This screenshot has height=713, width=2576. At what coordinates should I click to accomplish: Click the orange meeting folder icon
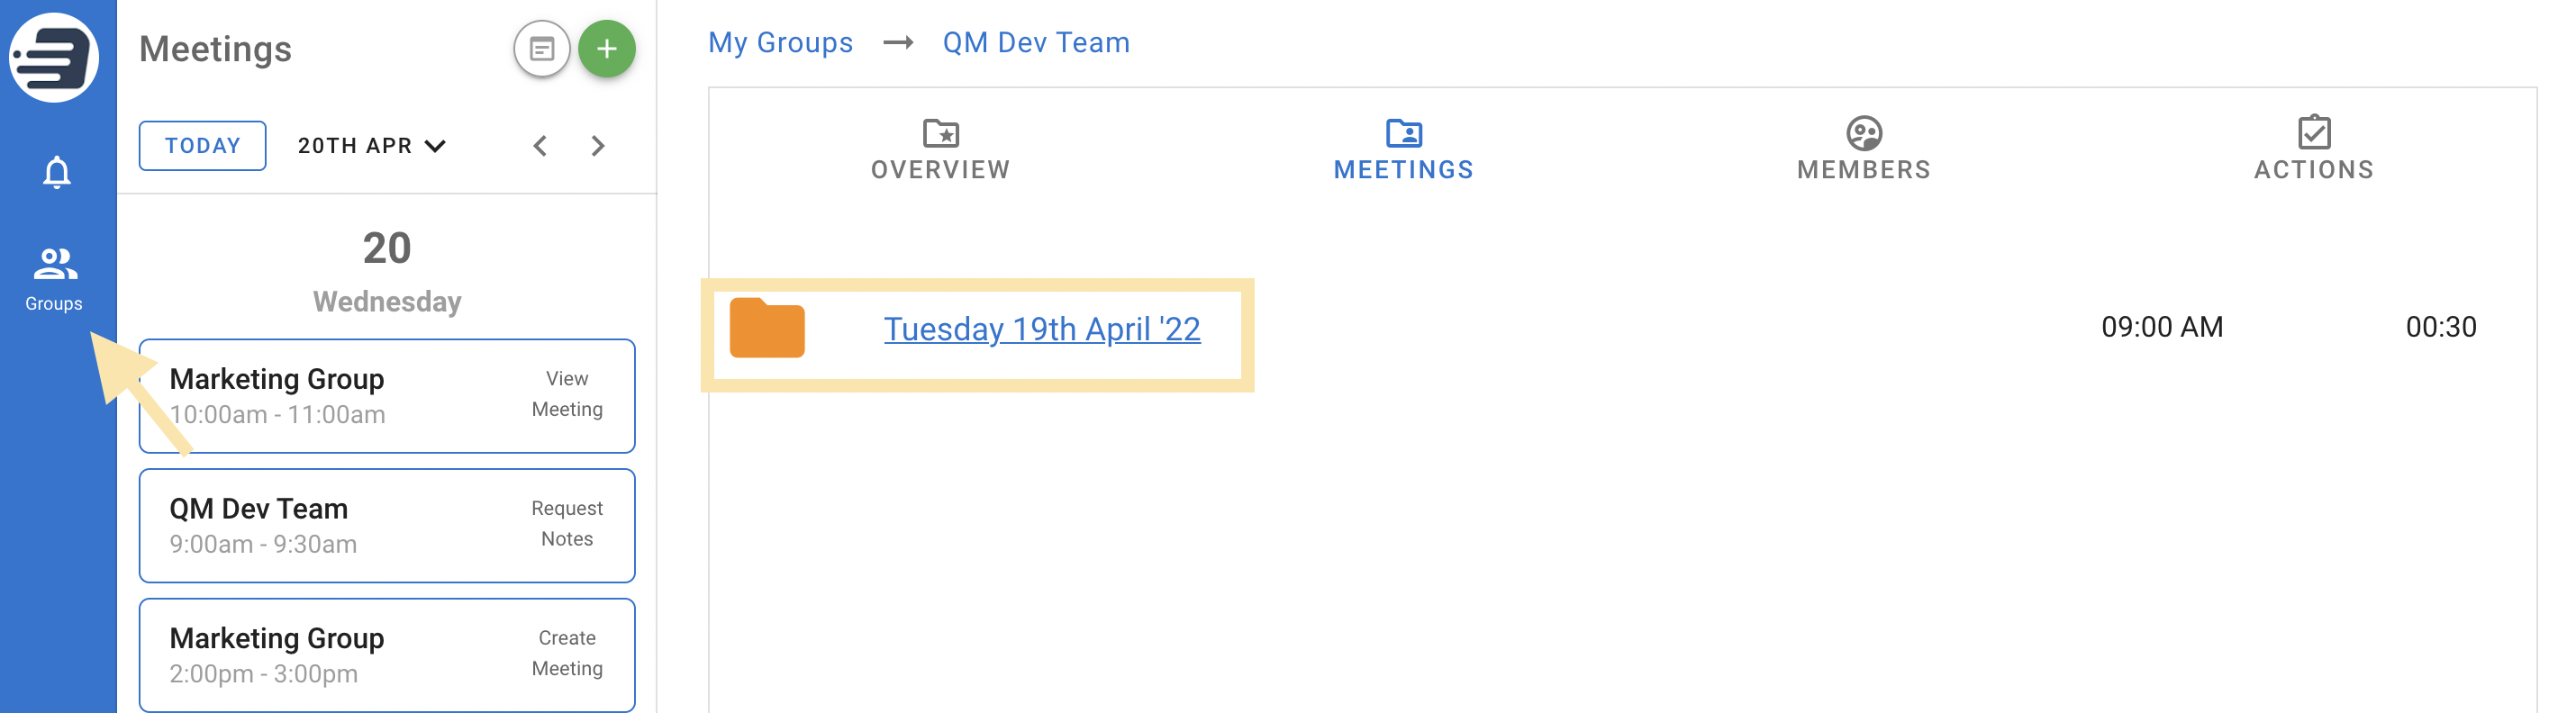[767, 327]
